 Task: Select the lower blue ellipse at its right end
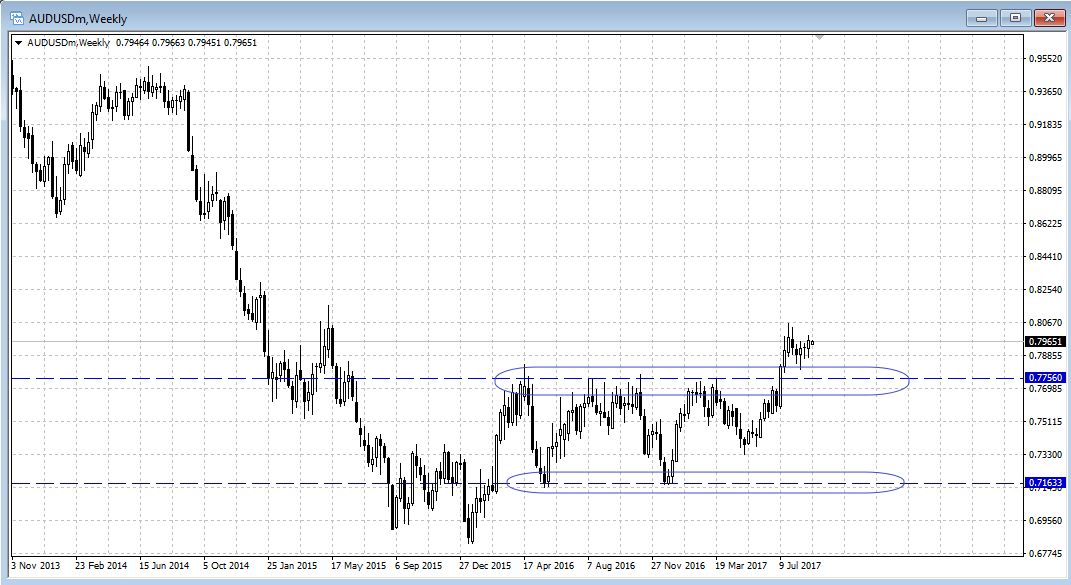click(x=904, y=482)
